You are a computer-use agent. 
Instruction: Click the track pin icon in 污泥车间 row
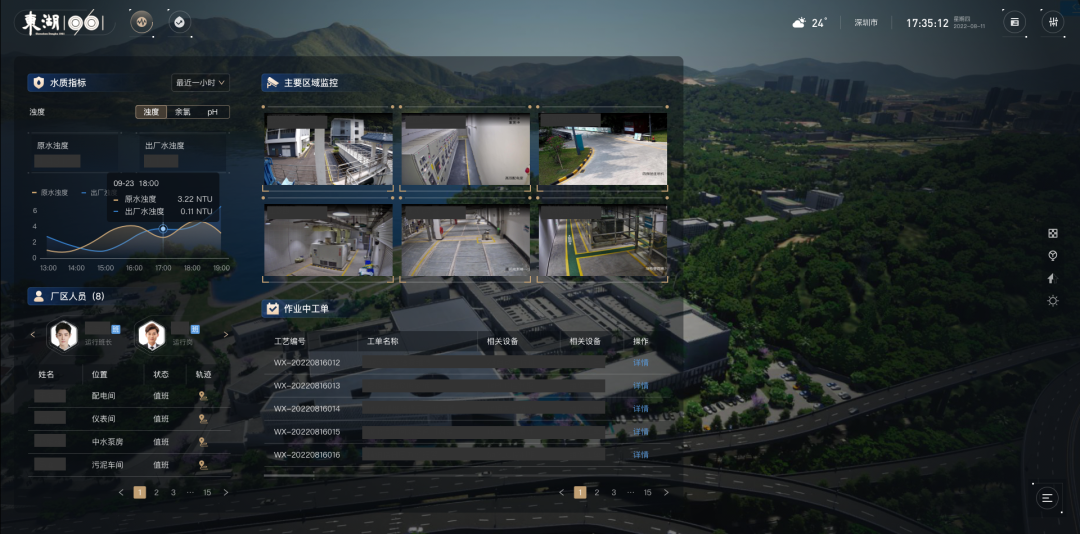[203, 465]
